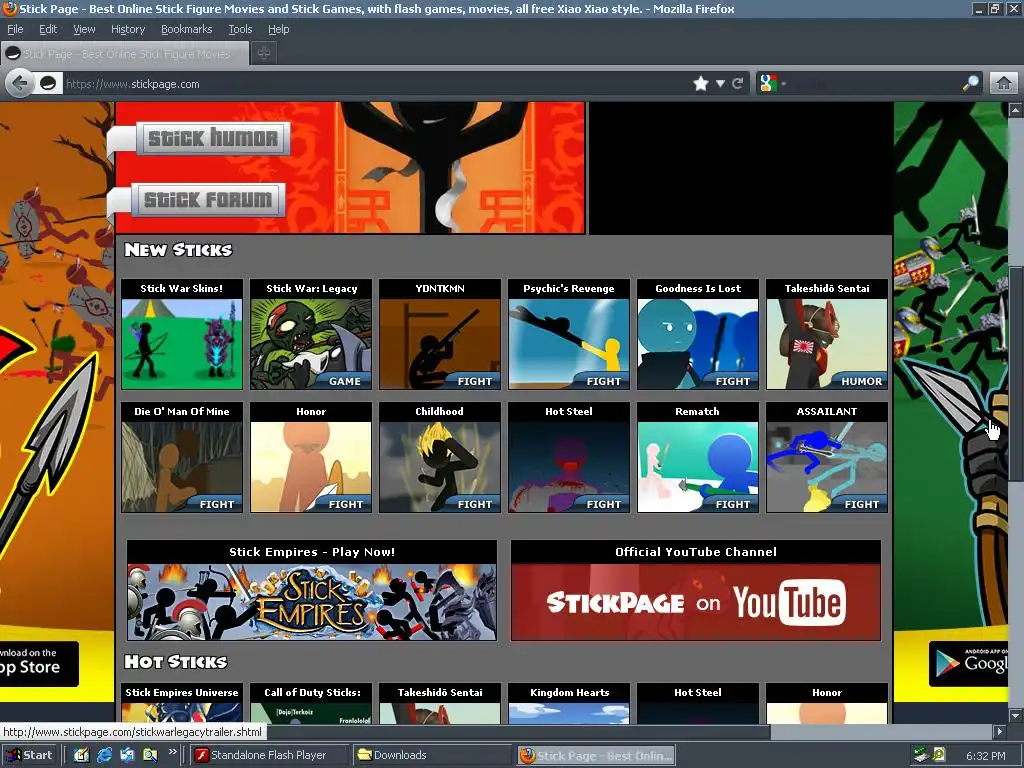Open Call of Duty Sticks in Hot Sticks
The width and height of the screenshot is (1024, 768).
(311, 703)
